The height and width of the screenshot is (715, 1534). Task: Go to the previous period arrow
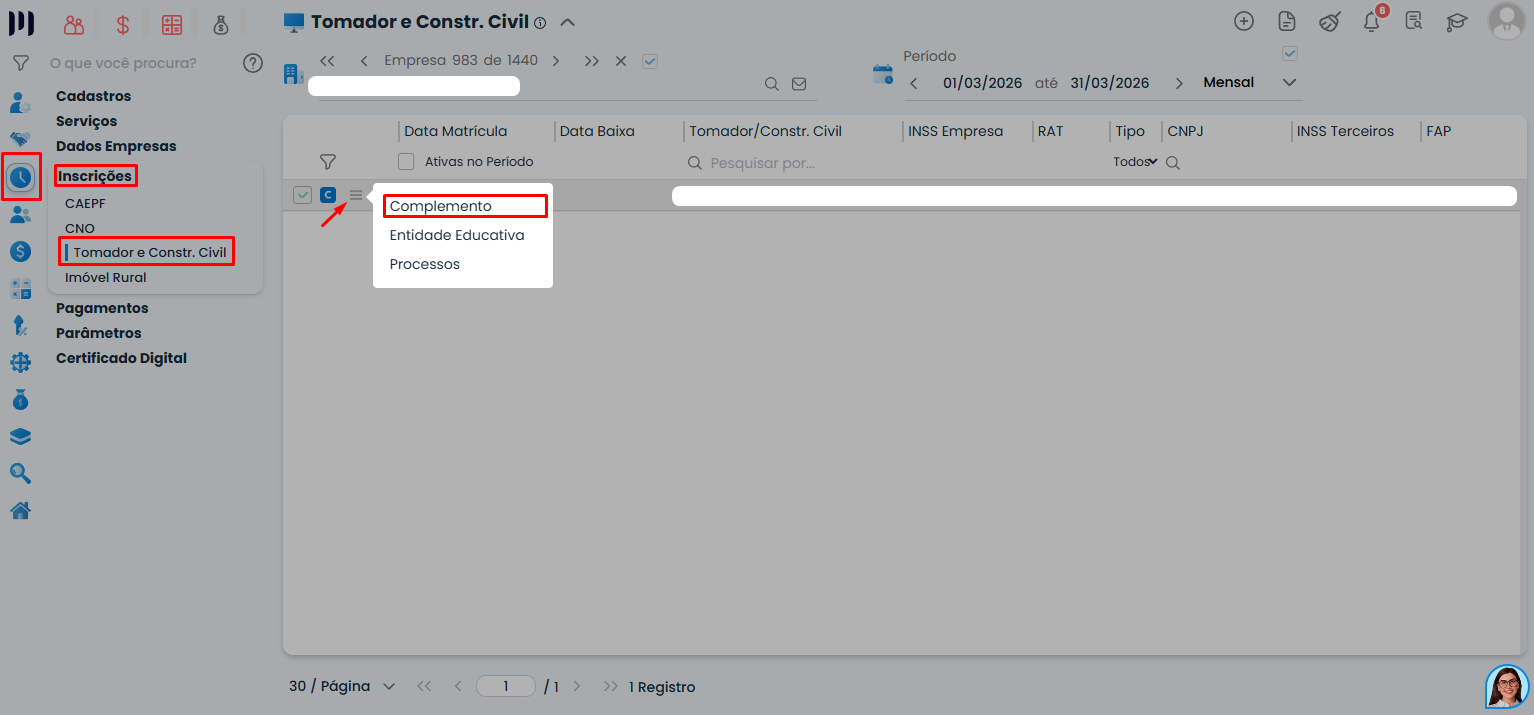coord(914,83)
